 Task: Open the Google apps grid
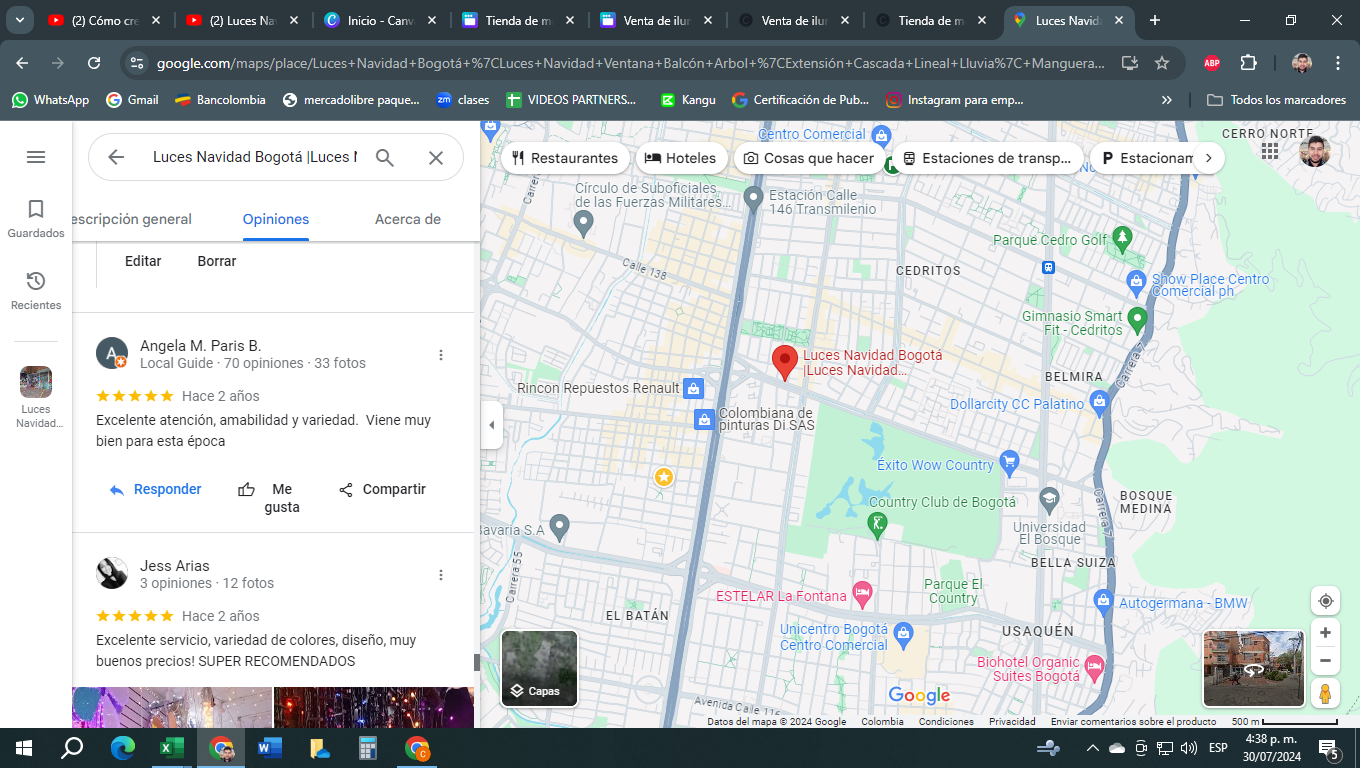point(1270,151)
